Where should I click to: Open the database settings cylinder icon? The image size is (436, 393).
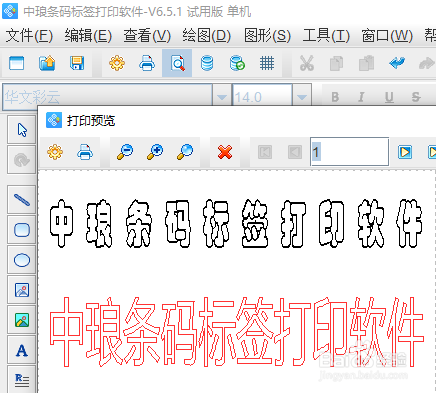click(207, 63)
